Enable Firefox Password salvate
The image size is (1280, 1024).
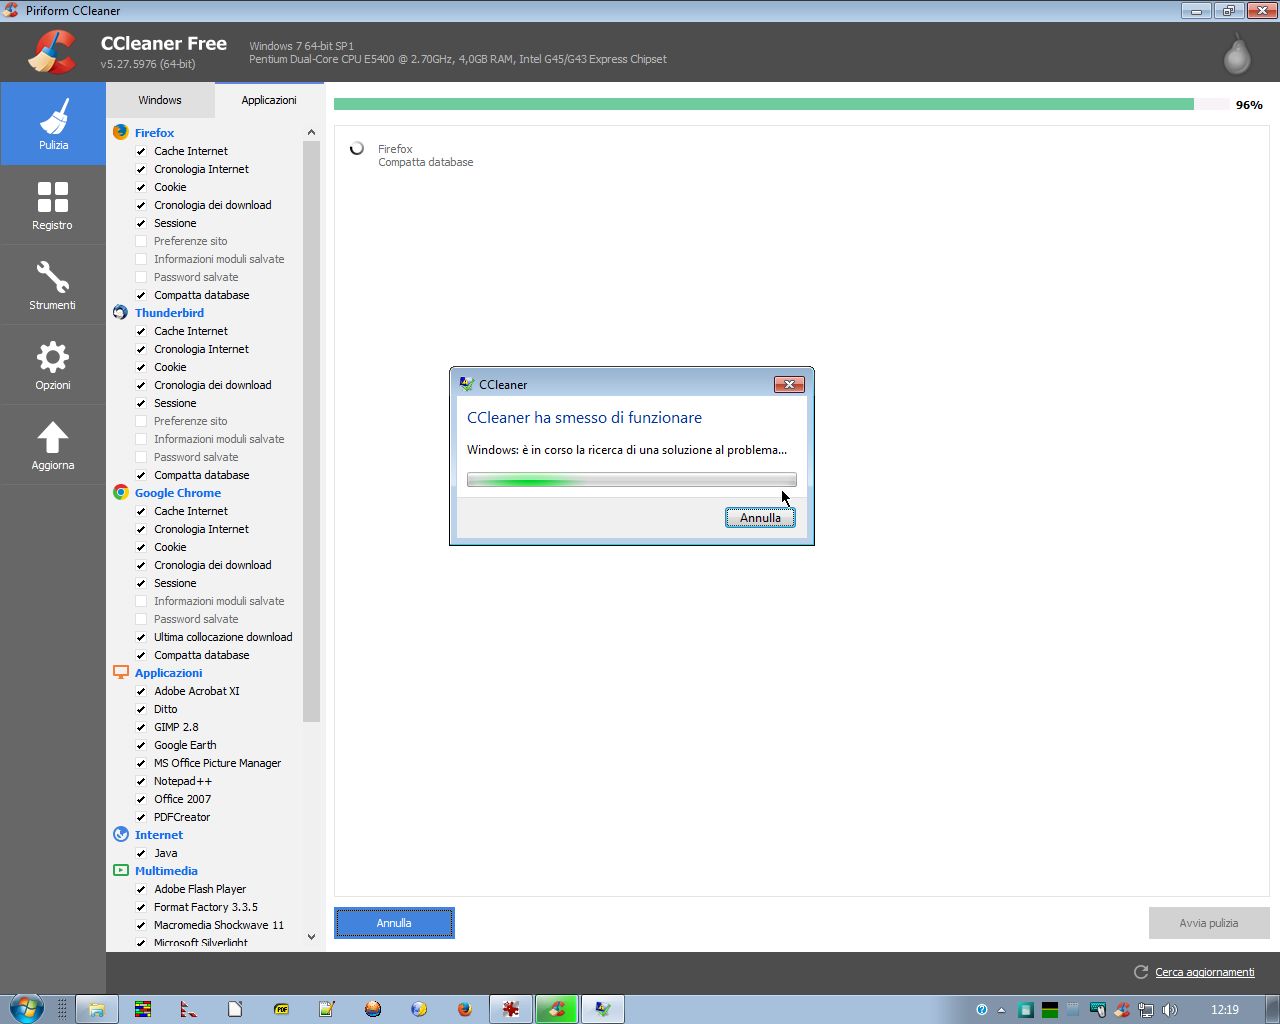click(141, 277)
